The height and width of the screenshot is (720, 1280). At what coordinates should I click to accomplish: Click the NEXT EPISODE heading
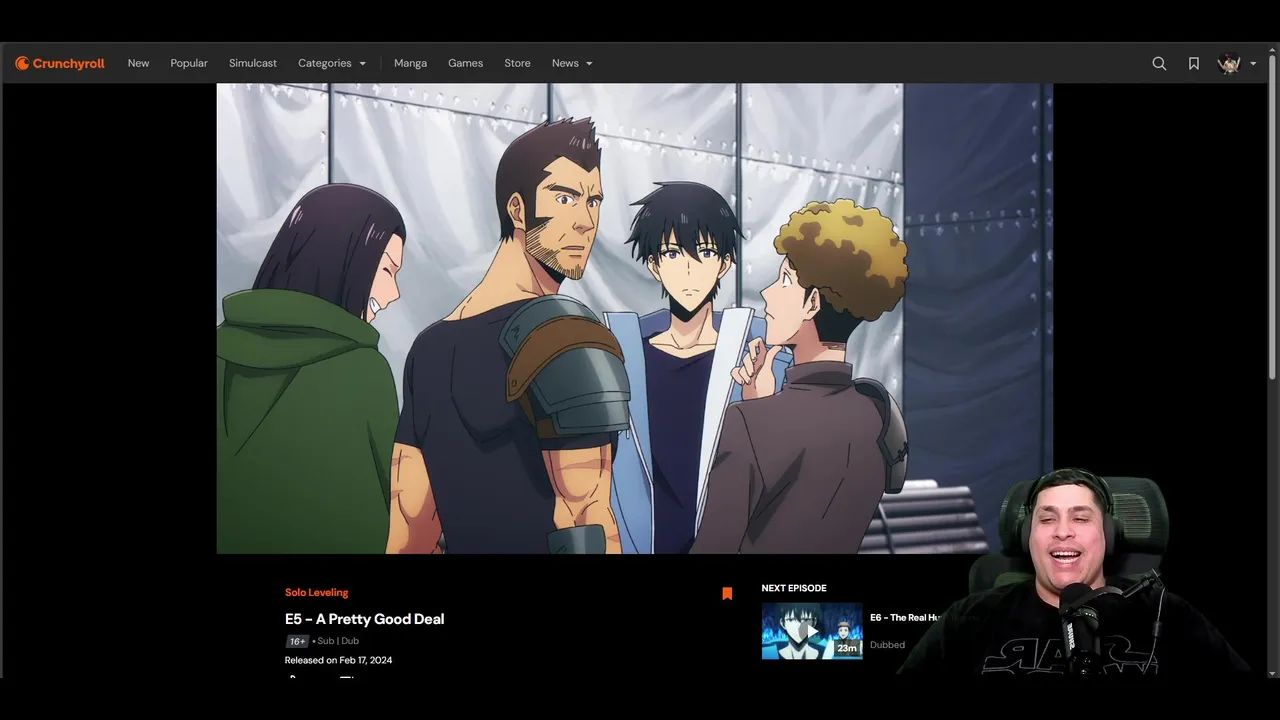[x=794, y=588]
